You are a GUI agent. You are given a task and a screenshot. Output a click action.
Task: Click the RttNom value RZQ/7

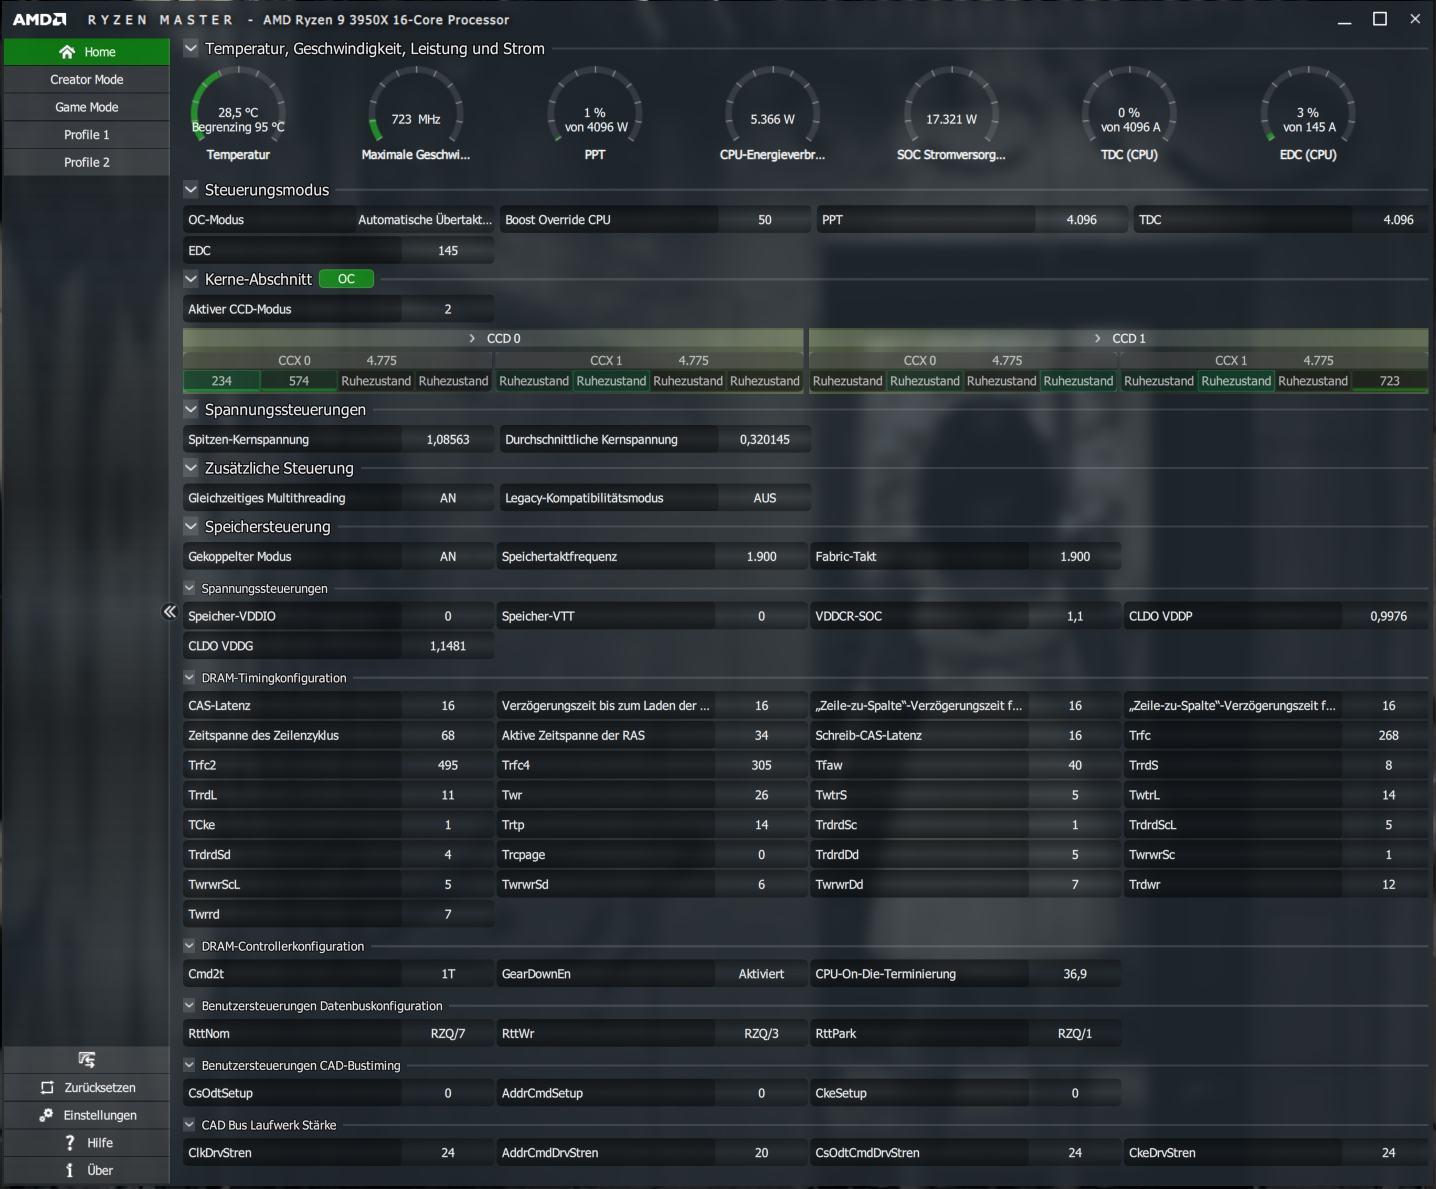coord(448,1033)
